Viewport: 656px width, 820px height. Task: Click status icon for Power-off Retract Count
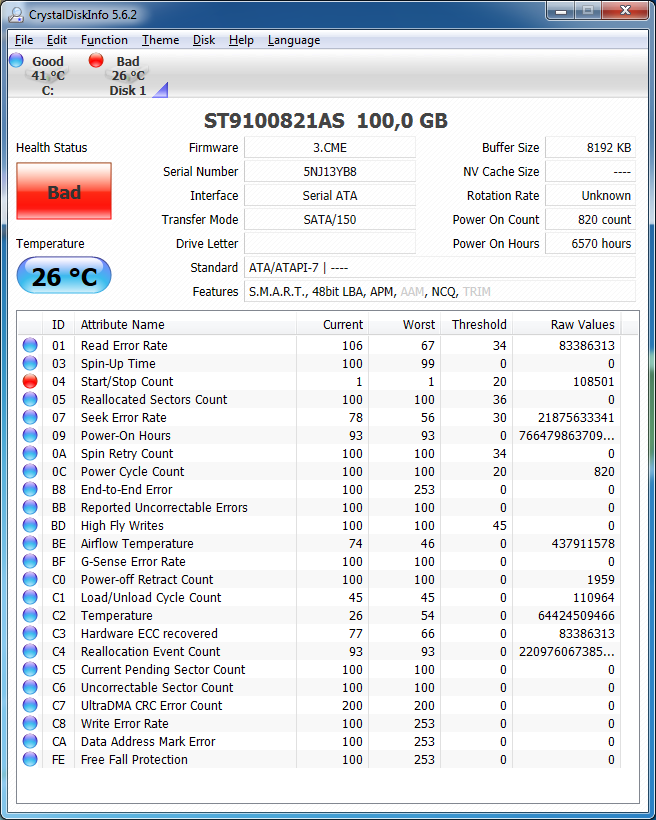[30, 579]
